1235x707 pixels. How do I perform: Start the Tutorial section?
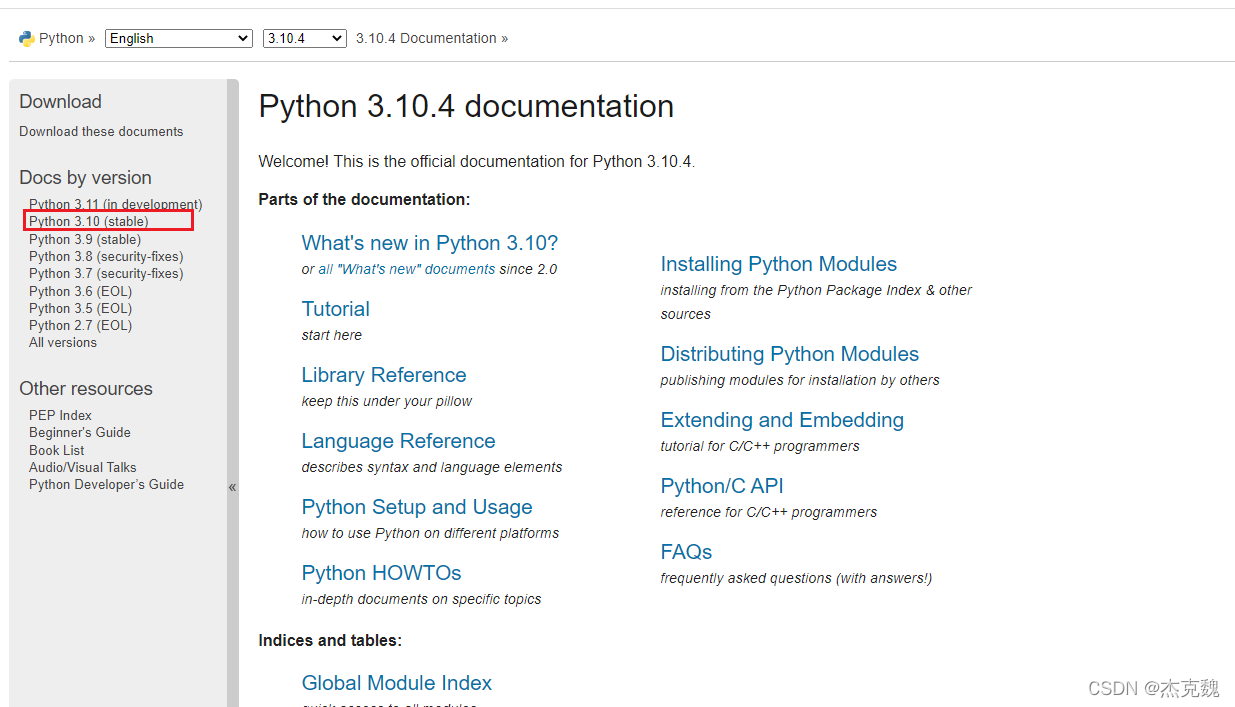coord(336,309)
